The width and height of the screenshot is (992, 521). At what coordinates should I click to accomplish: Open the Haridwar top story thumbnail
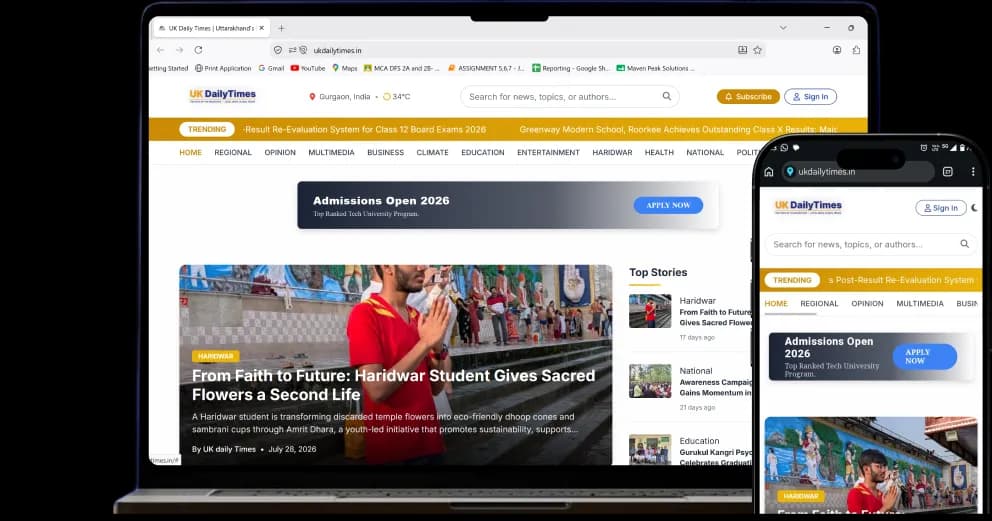650,310
